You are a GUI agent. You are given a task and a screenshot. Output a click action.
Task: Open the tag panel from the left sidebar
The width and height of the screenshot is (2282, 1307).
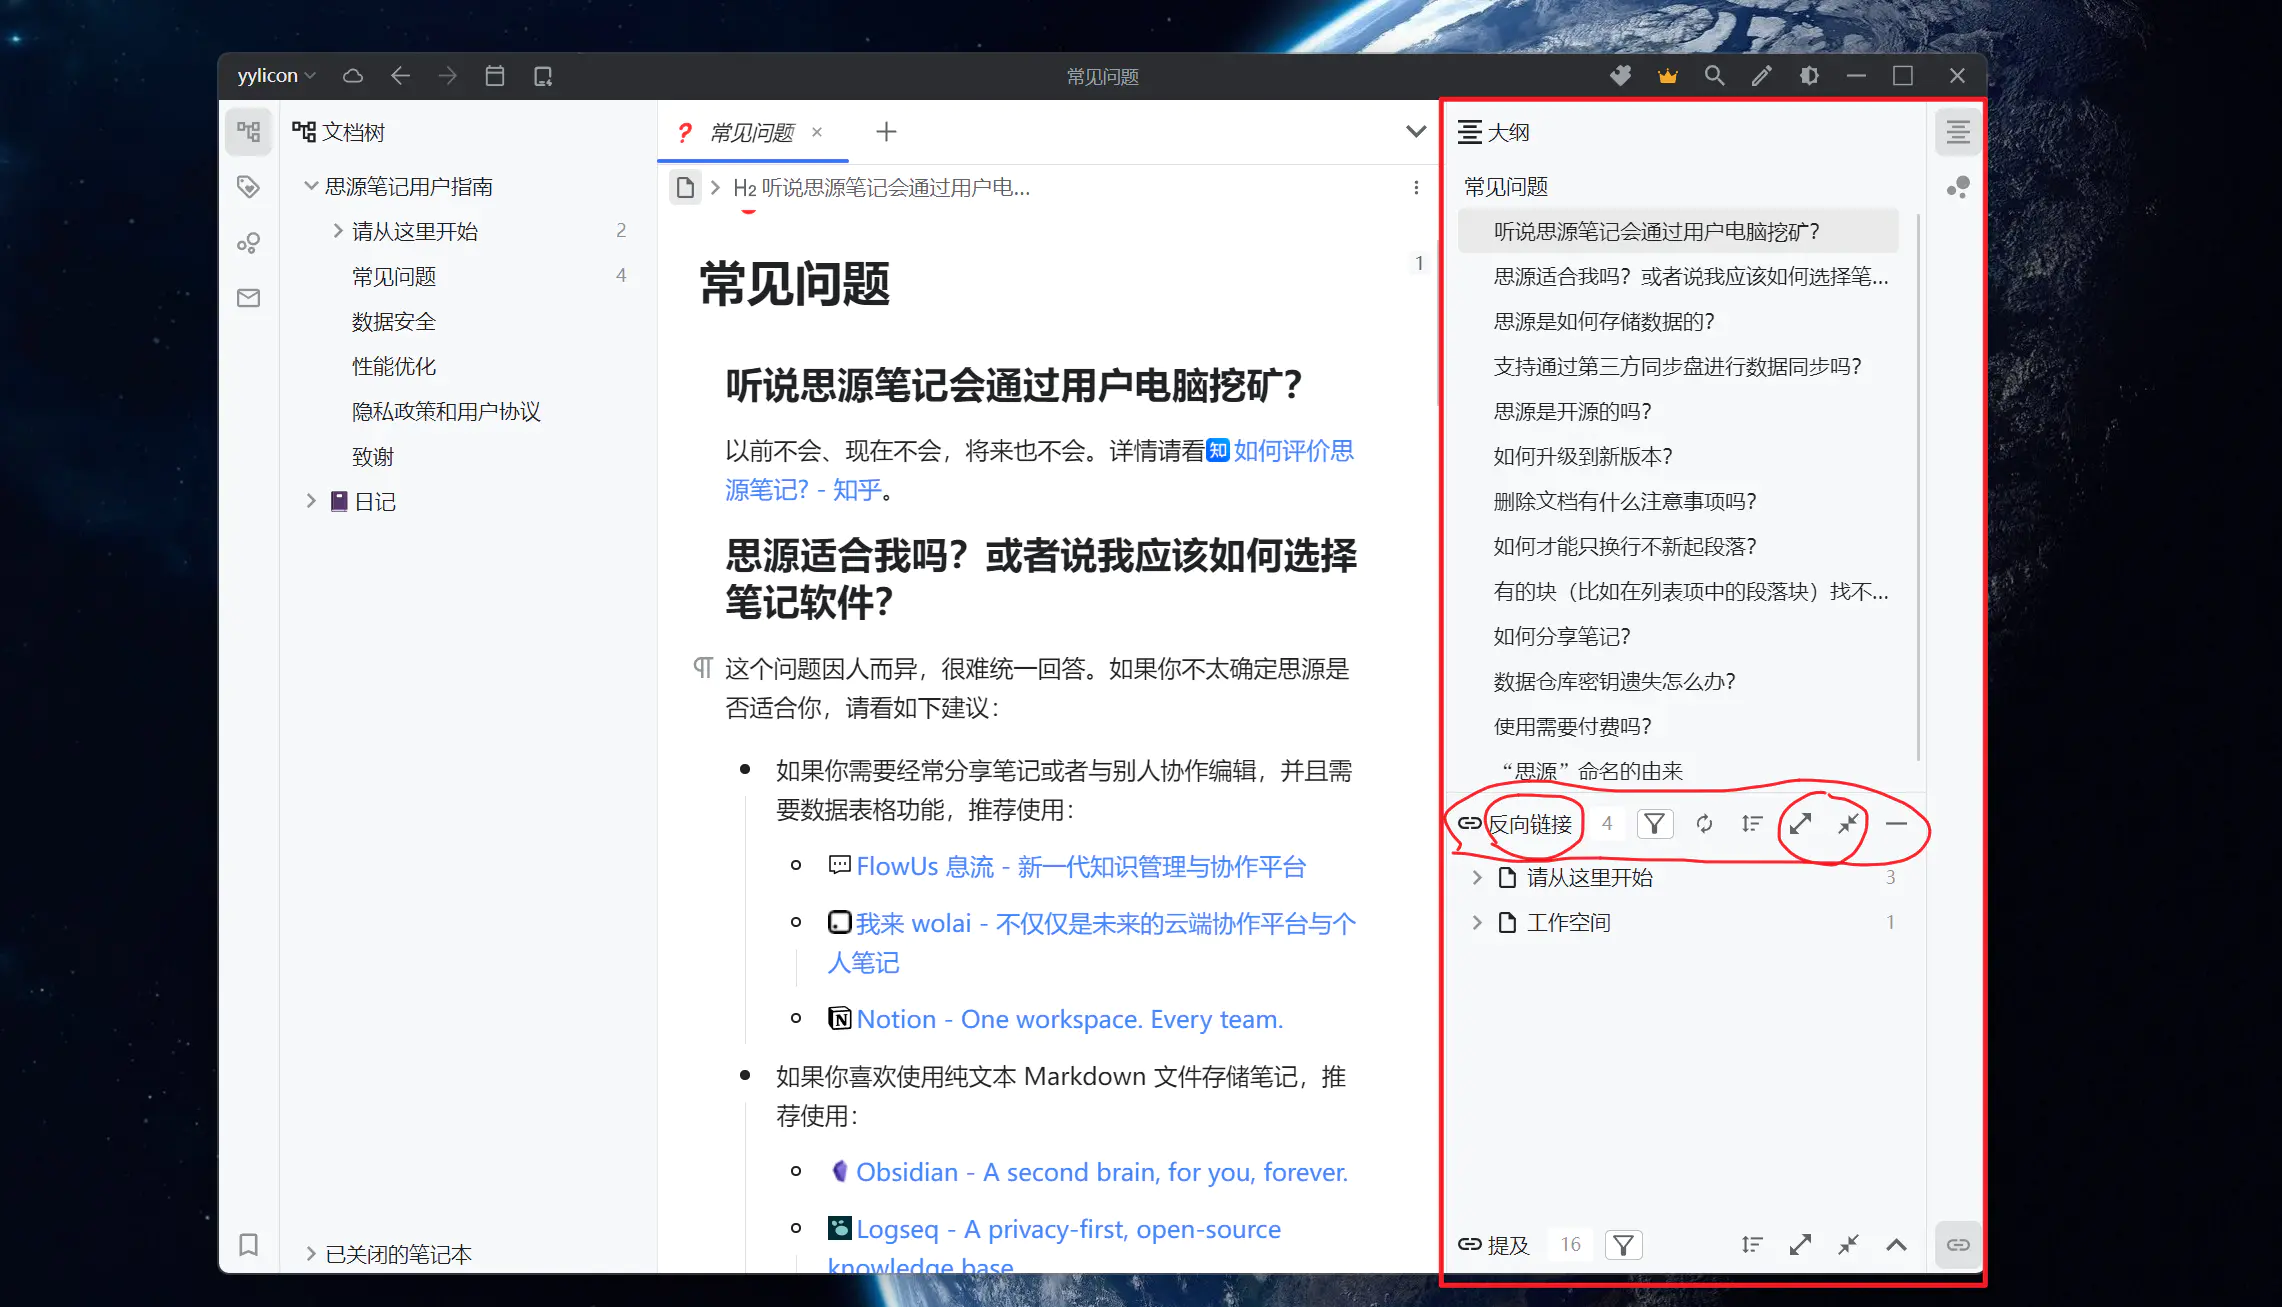(248, 186)
